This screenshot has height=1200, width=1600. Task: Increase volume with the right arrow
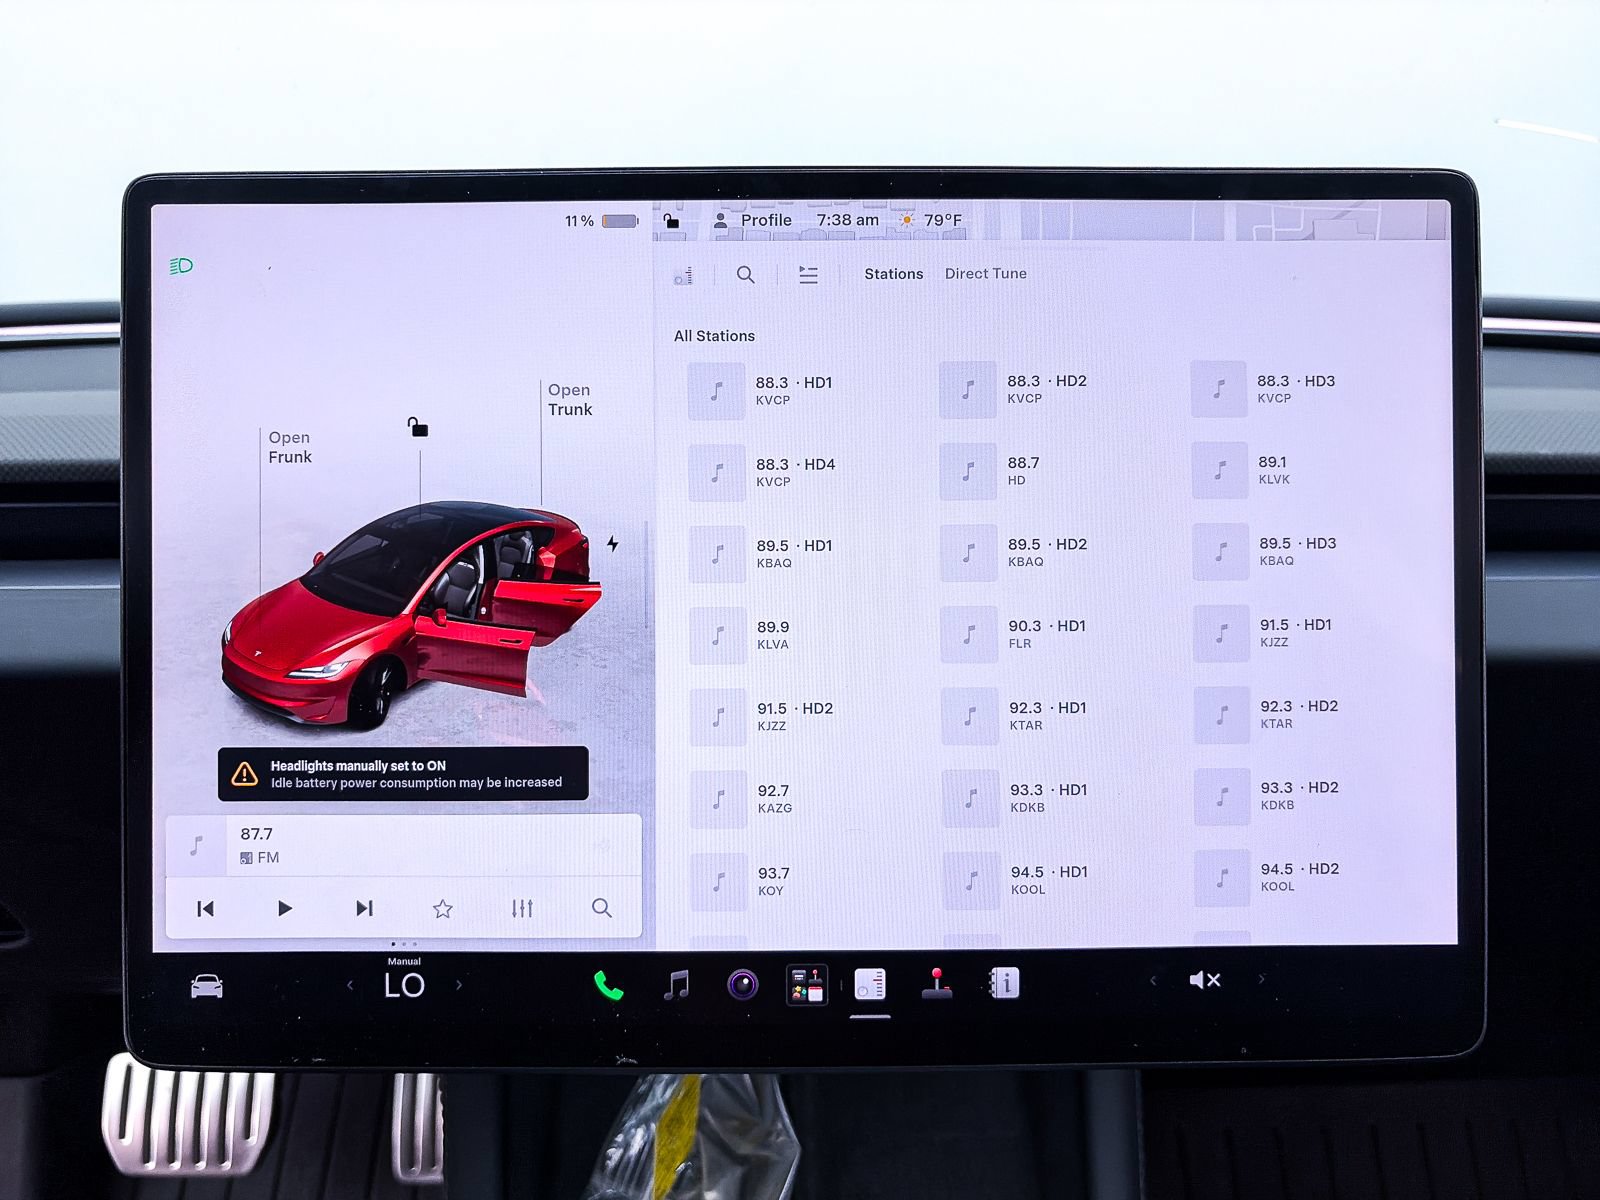[1261, 979]
